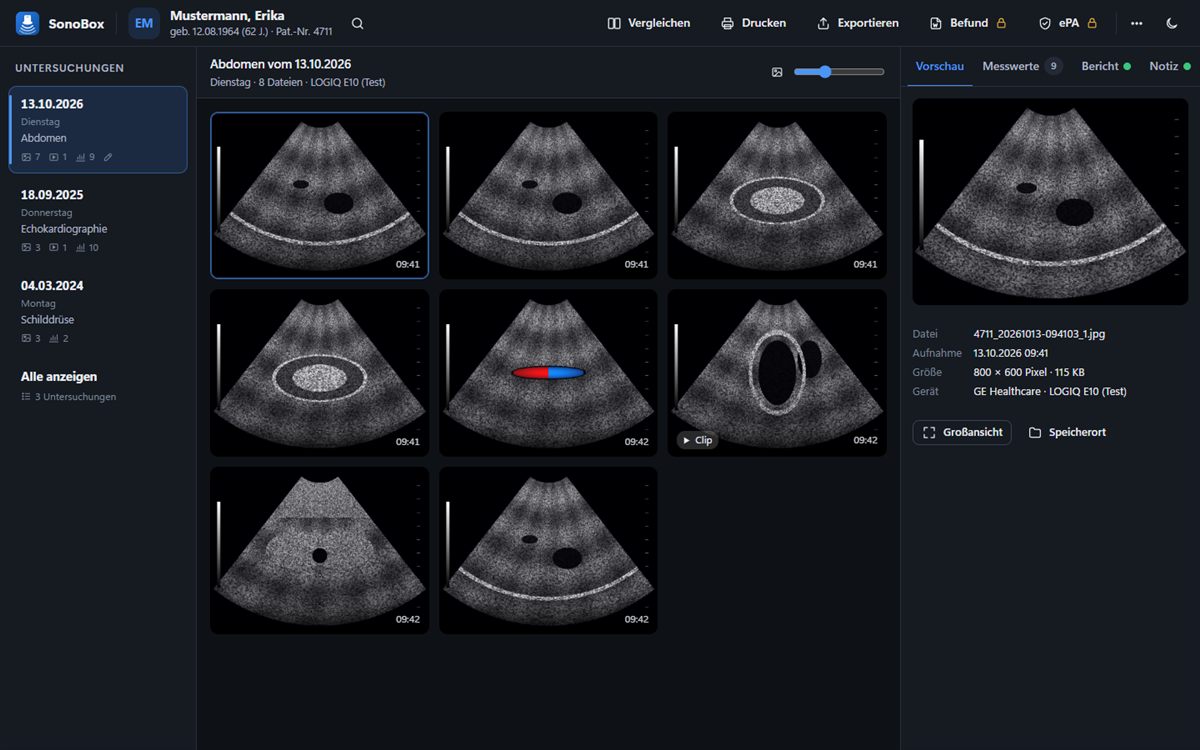Click the device text GE Healthcare · LOGIQ E10 (Test)
This screenshot has width=1200, height=750.
tap(1050, 392)
